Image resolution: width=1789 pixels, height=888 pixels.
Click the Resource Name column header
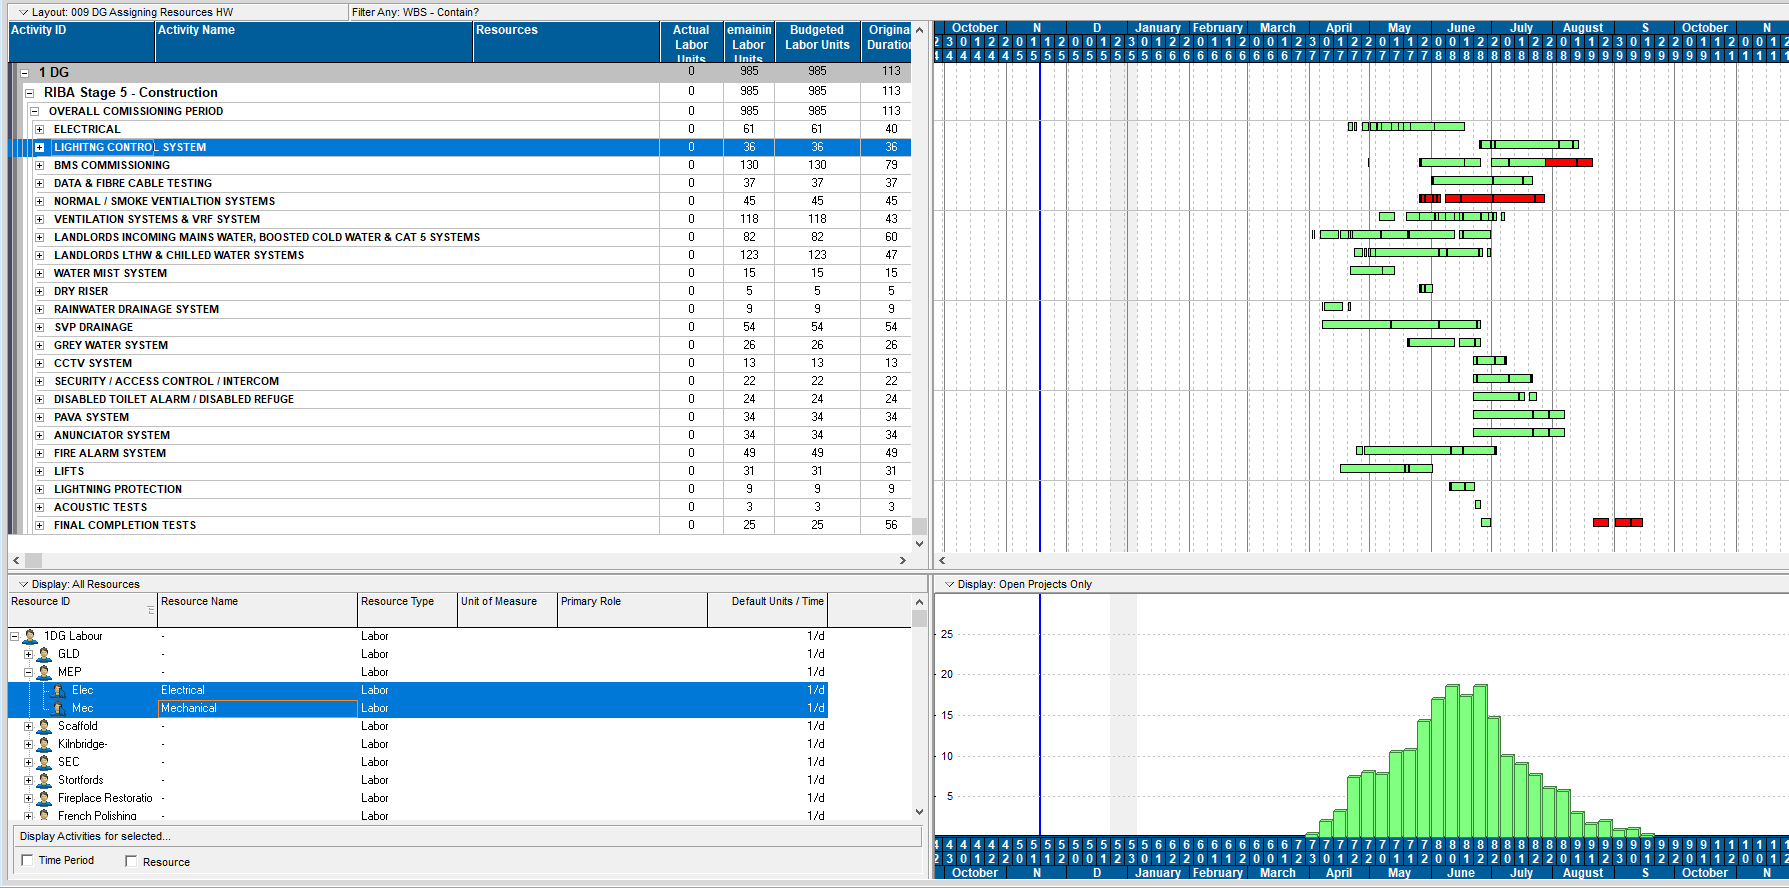(257, 610)
